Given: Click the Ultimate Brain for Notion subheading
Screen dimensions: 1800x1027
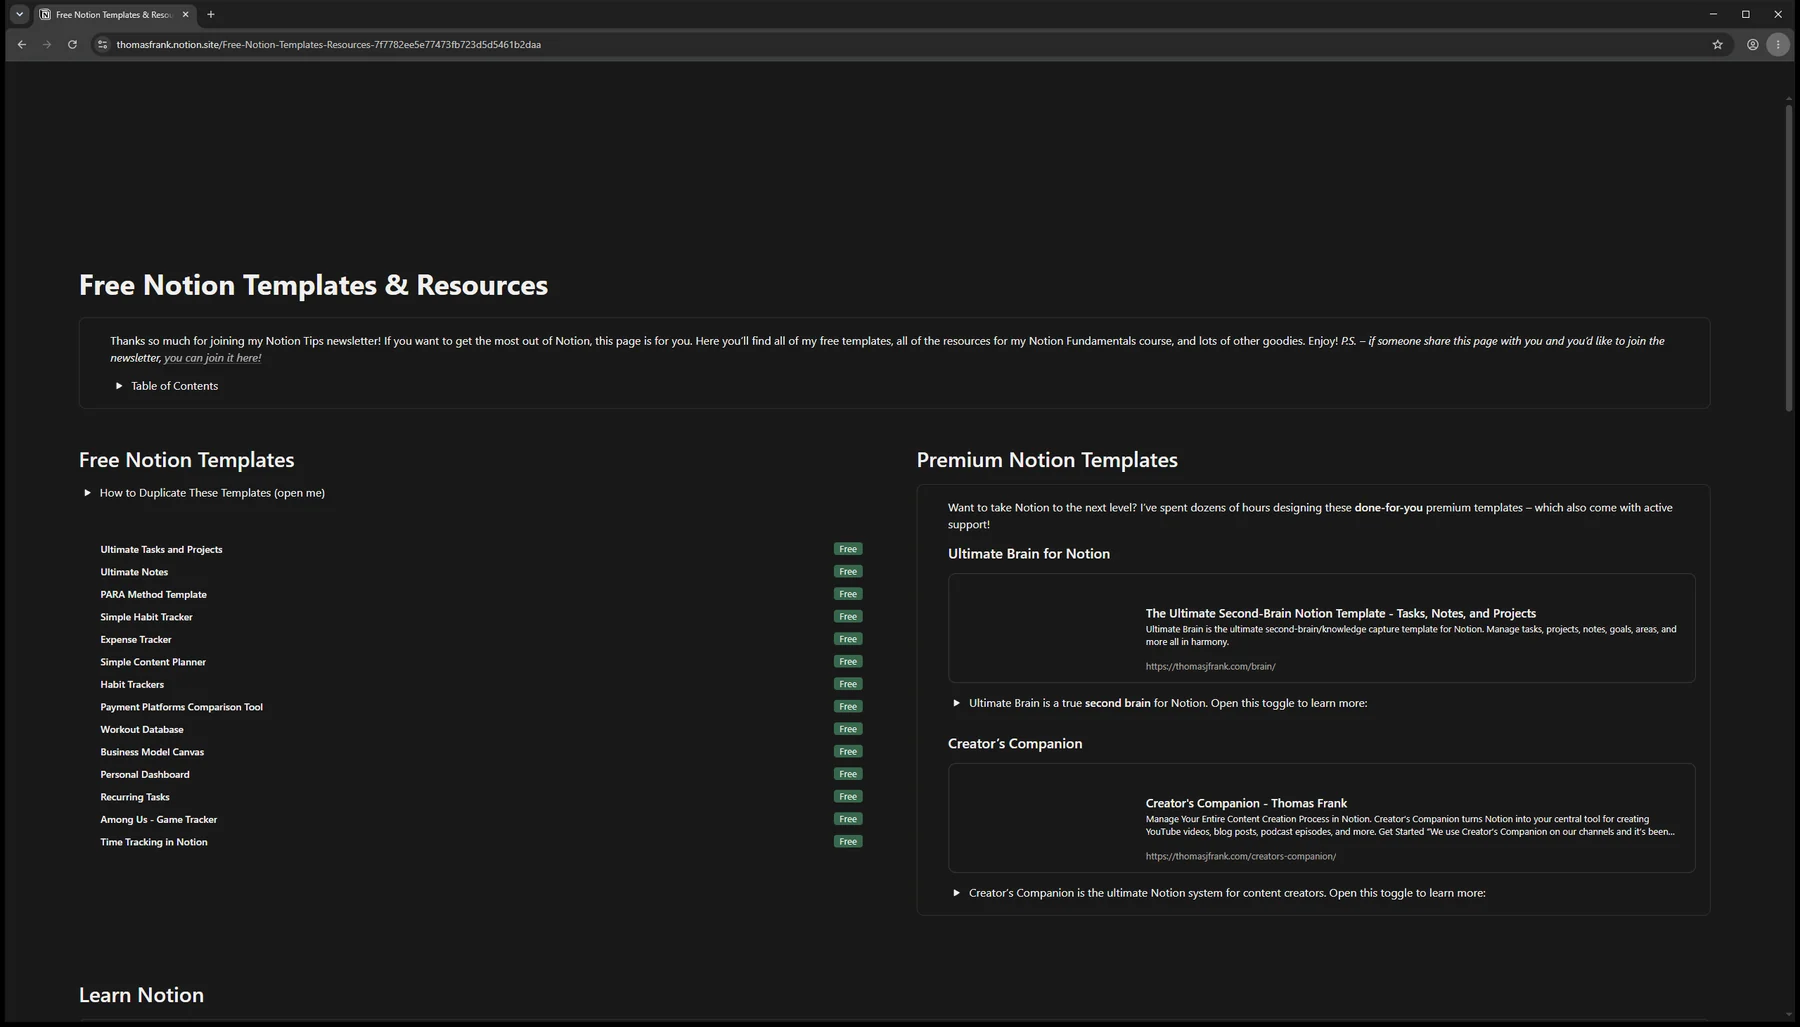Looking at the screenshot, I should [1029, 554].
